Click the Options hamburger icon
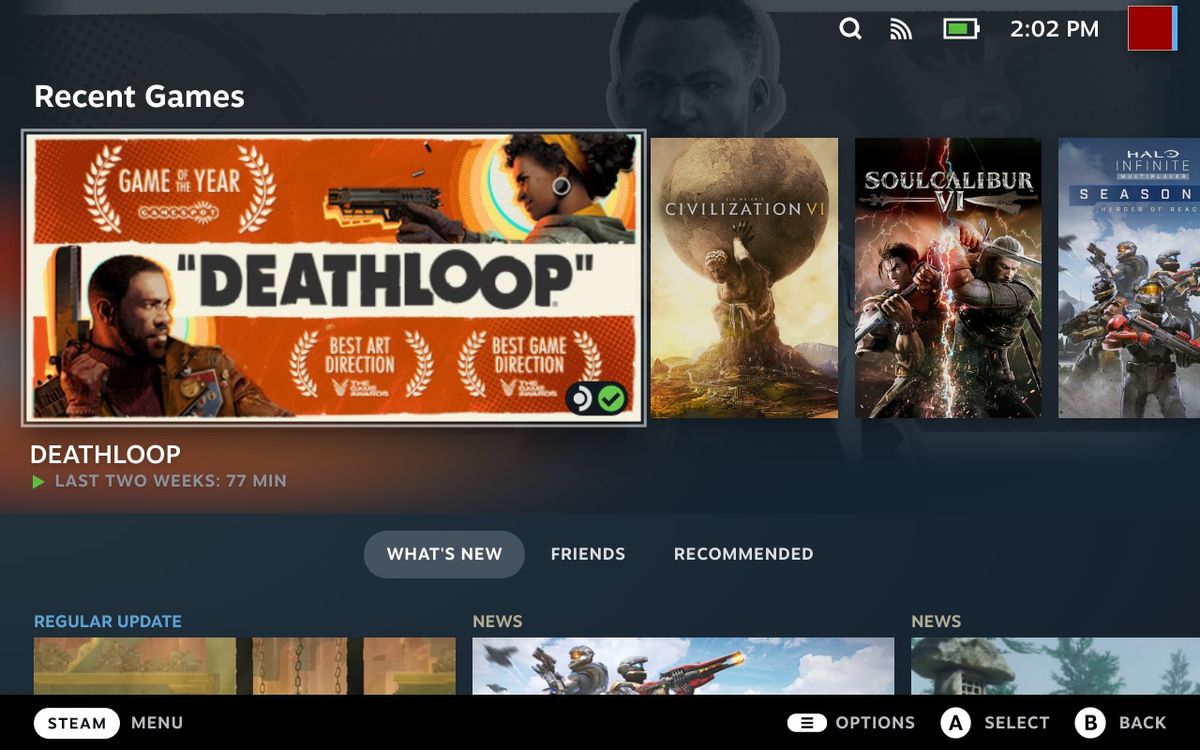This screenshot has height=750, width=1200. (x=806, y=723)
